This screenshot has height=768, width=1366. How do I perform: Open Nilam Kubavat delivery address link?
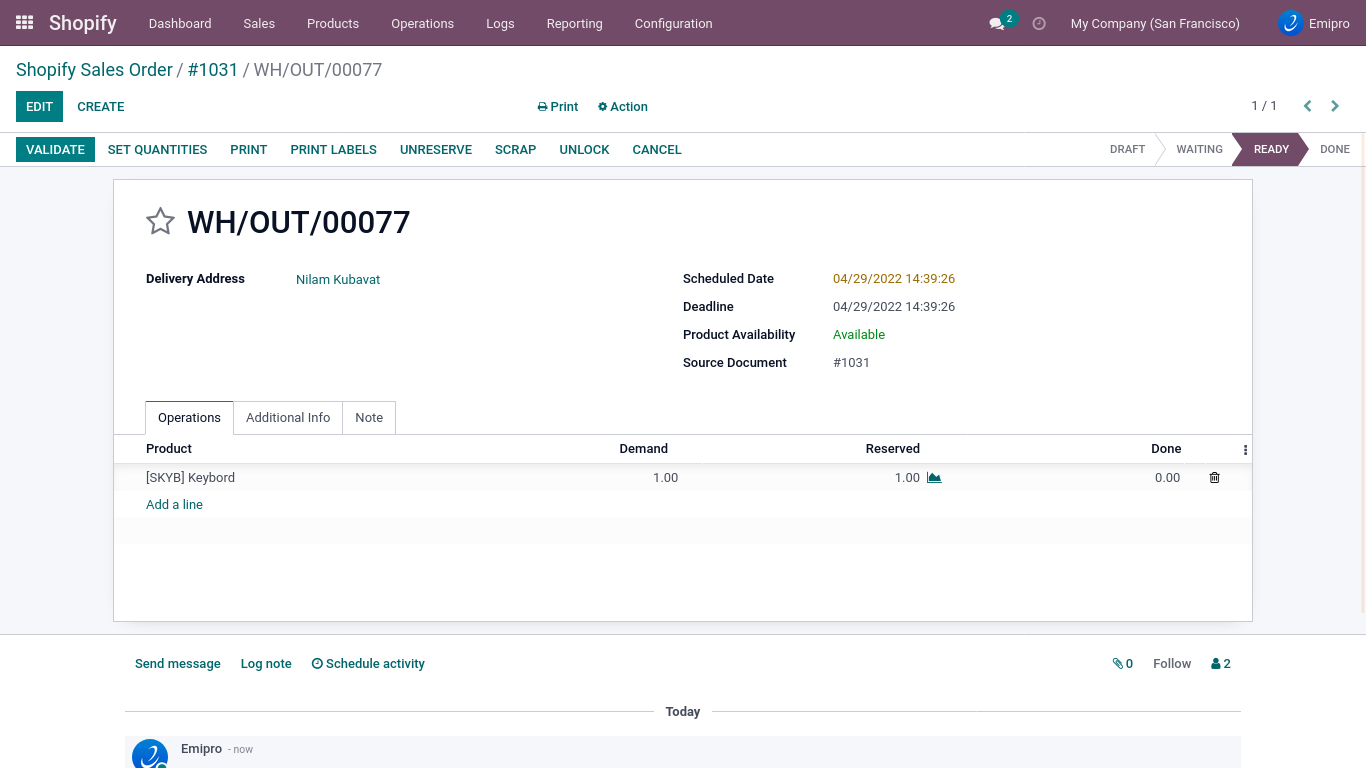pyautogui.click(x=338, y=280)
